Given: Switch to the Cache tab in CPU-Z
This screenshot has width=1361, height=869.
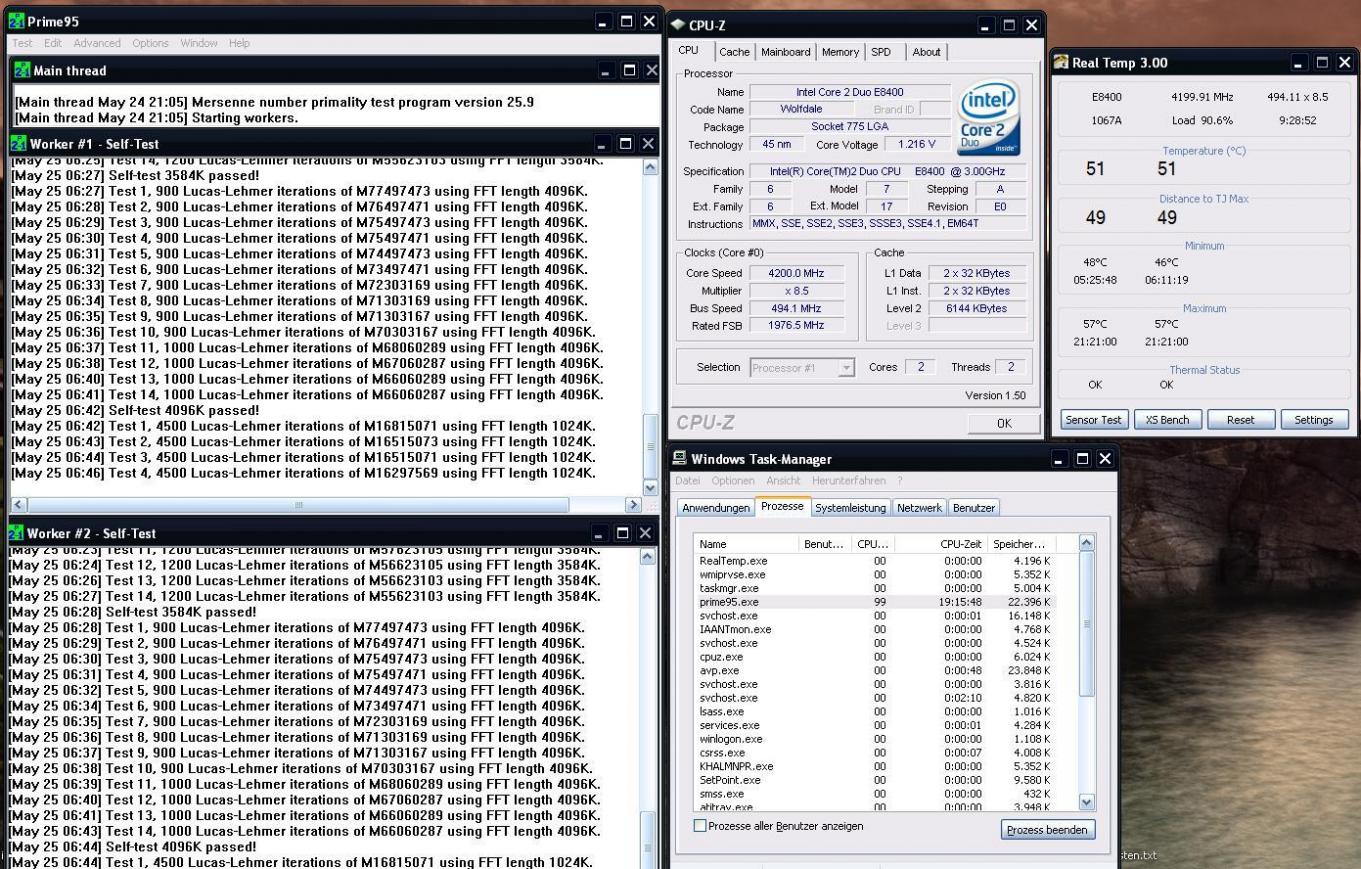Looking at the screenshot, I should point(734,52).
